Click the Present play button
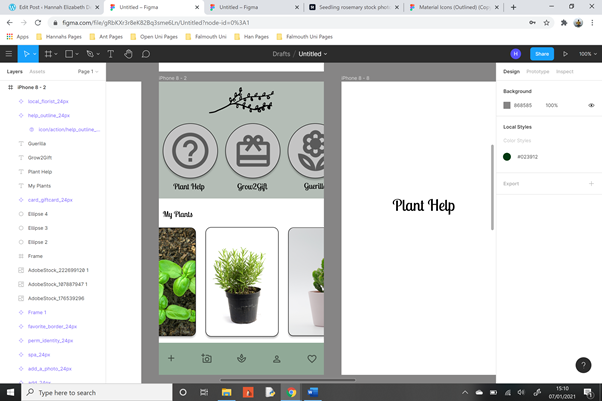This screenshot has height=401, width=602. coord(565,54)
